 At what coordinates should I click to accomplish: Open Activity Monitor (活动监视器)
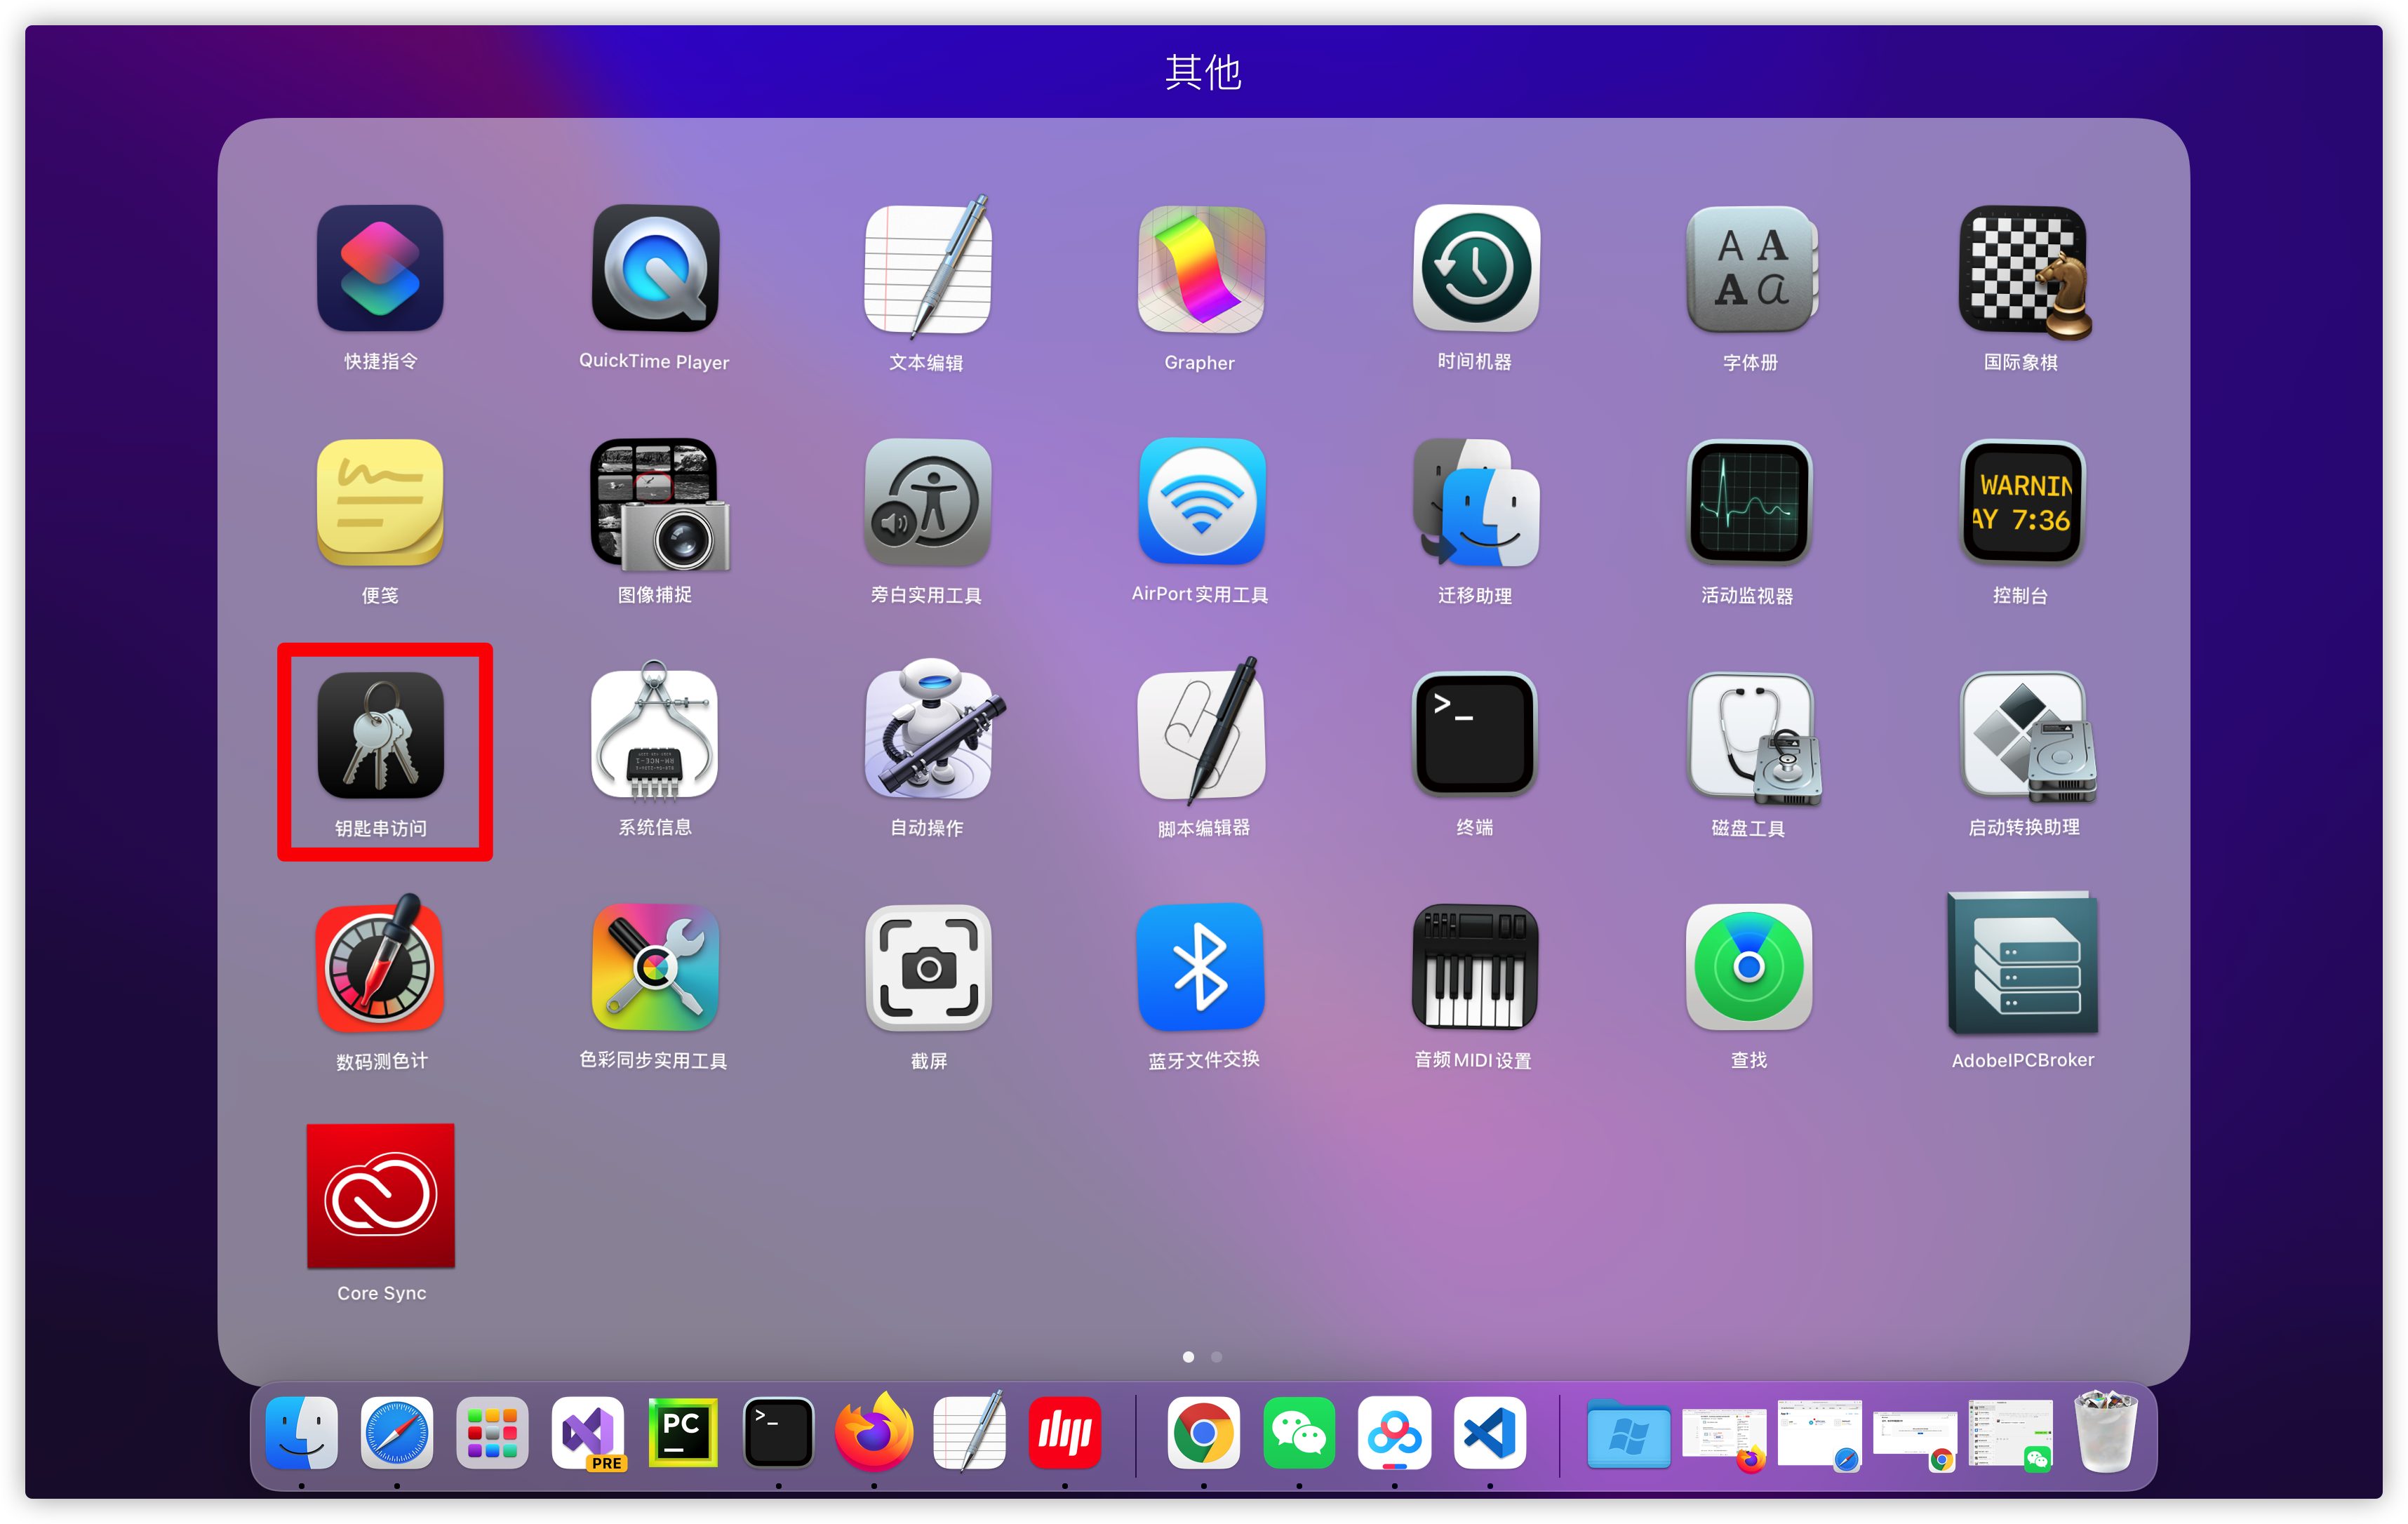pyautogui.click(x=1748, y=503)
